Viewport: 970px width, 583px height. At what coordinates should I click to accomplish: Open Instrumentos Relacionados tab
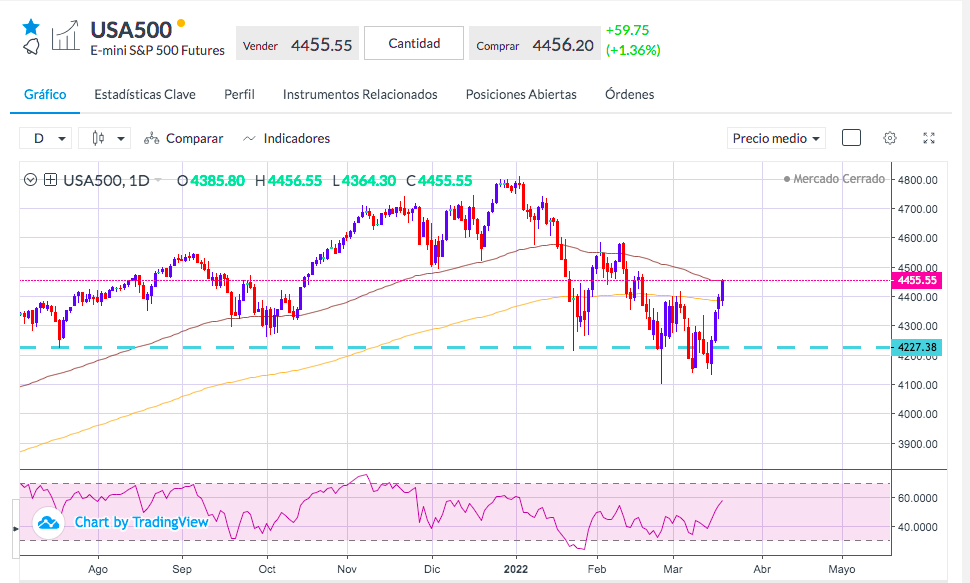point(360,94)
